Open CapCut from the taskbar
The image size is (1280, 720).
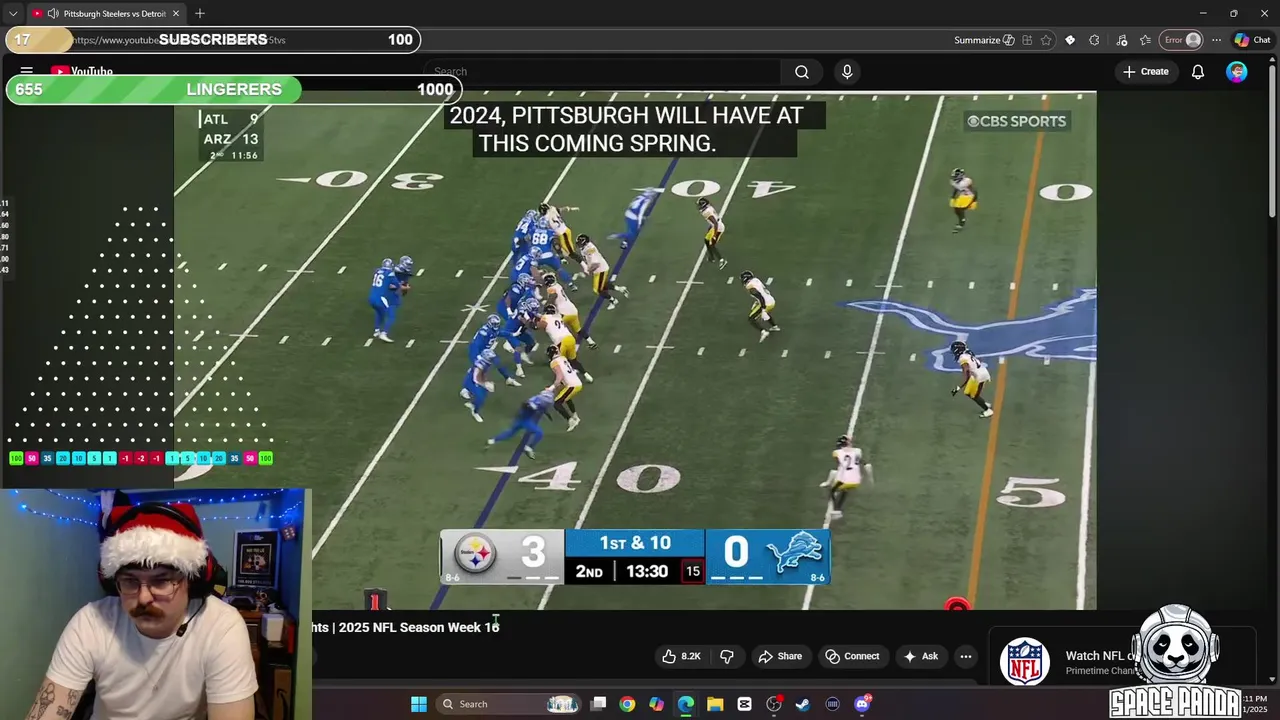pyautogui.click(x=744, y=704)
